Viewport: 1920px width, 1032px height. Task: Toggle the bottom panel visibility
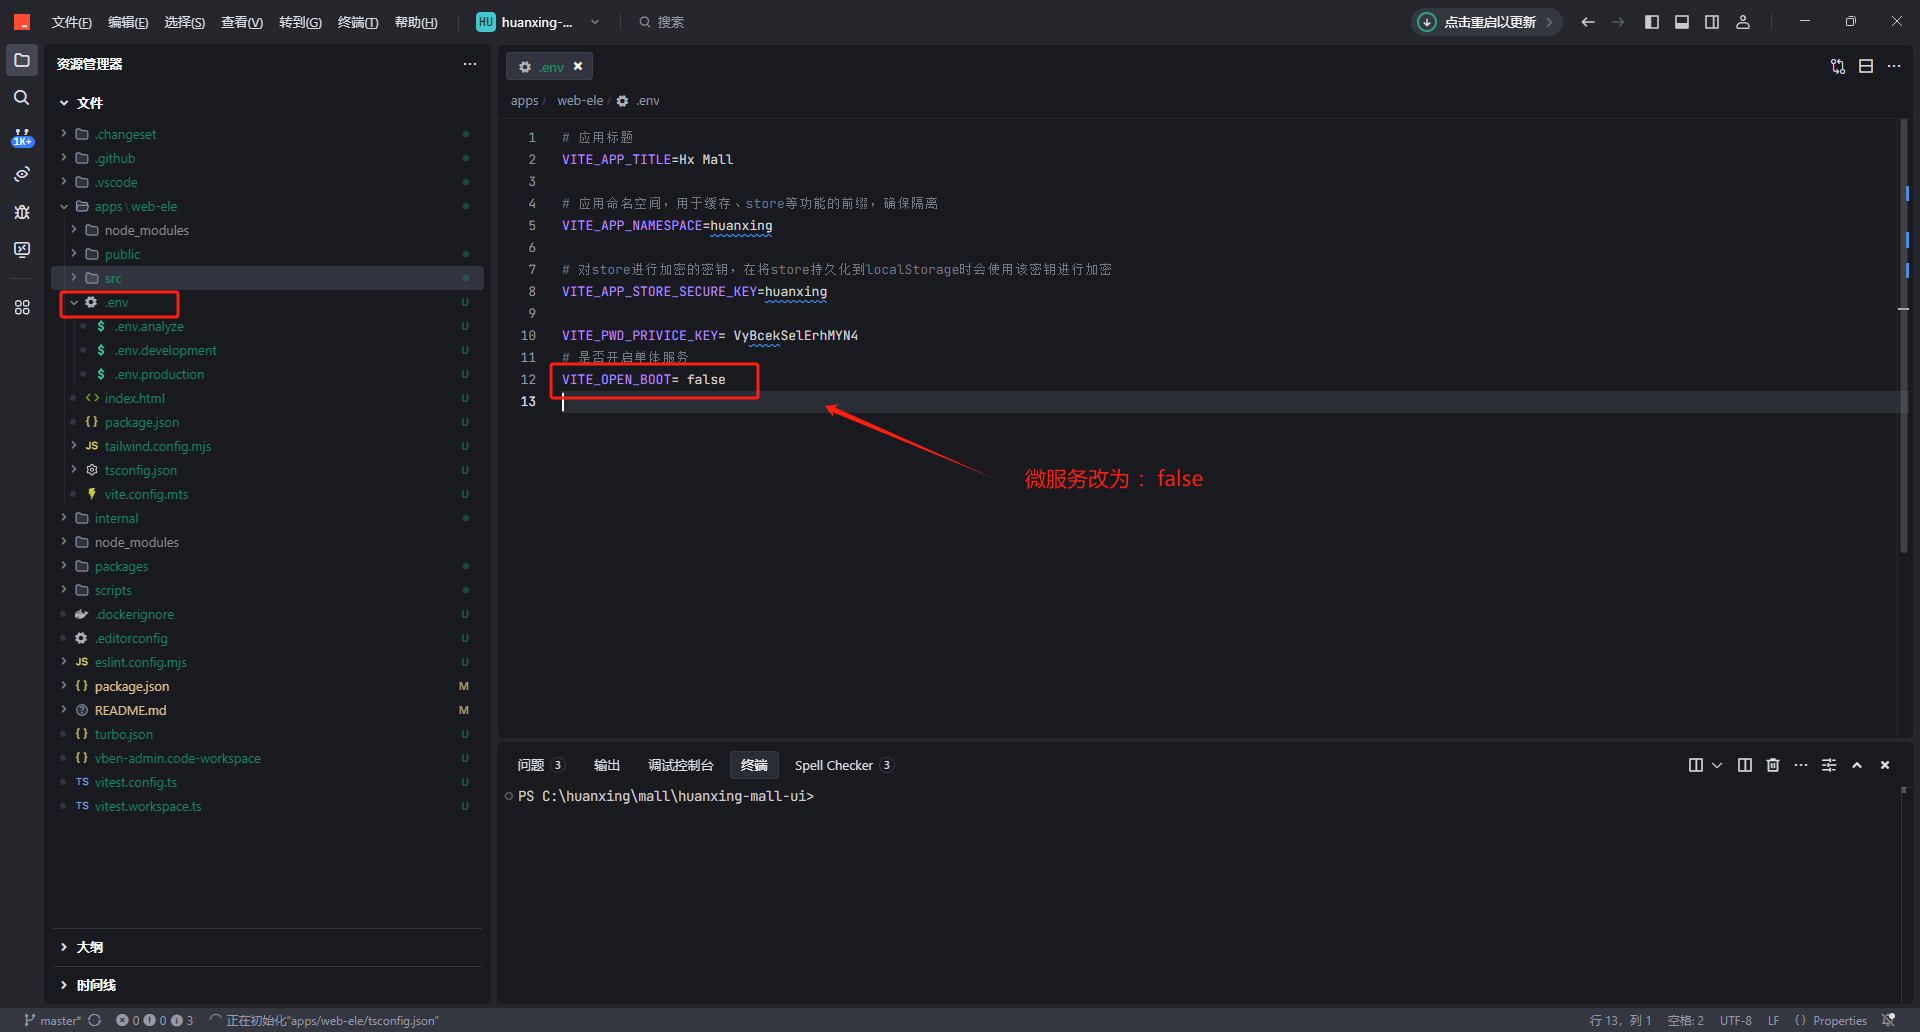1682,22
